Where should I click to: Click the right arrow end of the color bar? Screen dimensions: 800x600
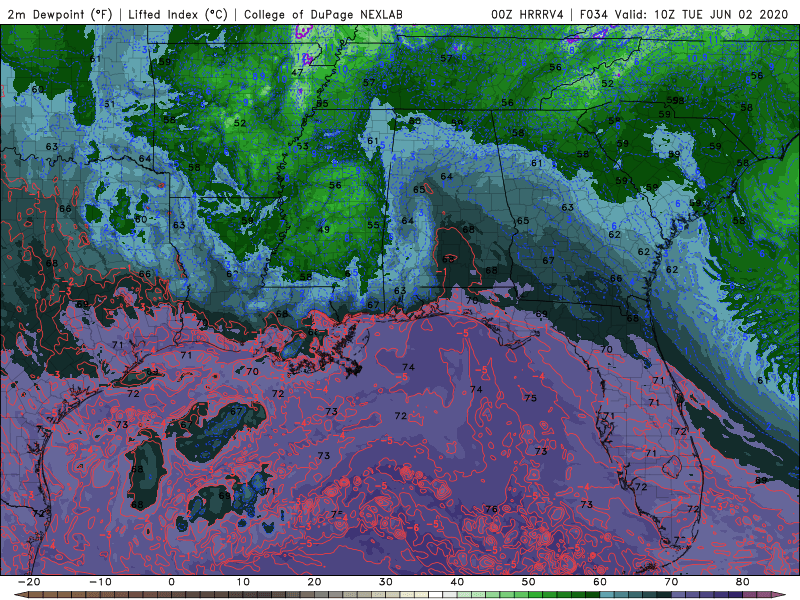(x=781, y=595)
